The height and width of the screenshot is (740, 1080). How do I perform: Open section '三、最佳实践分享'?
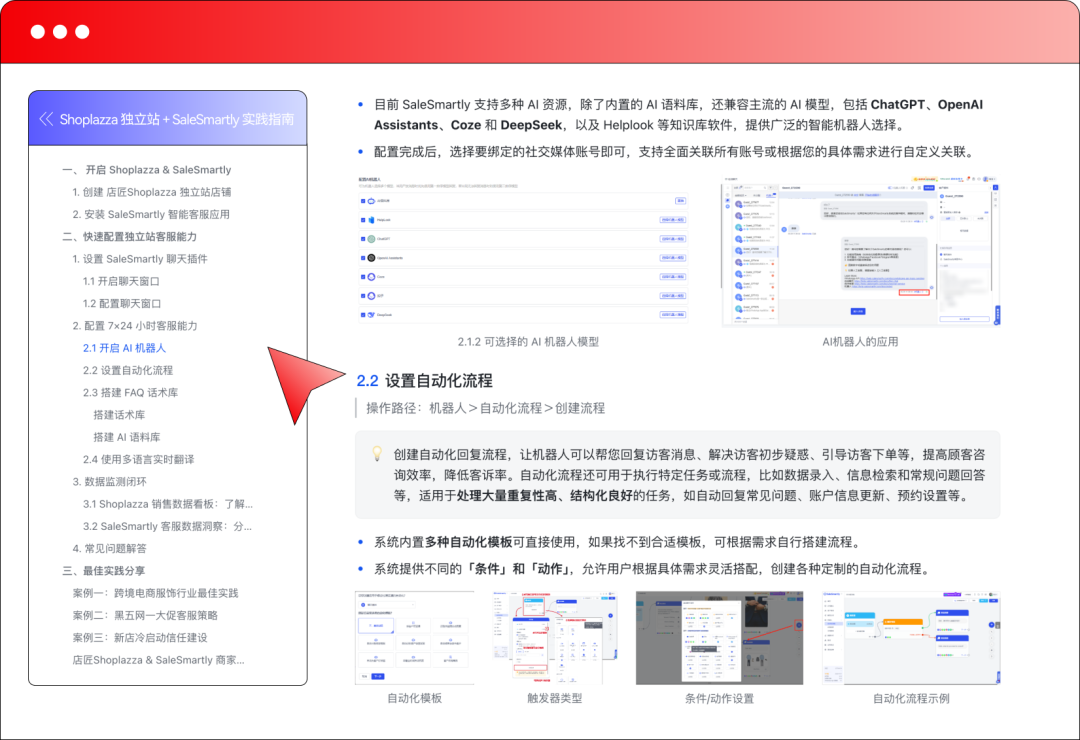coord(104,571)
